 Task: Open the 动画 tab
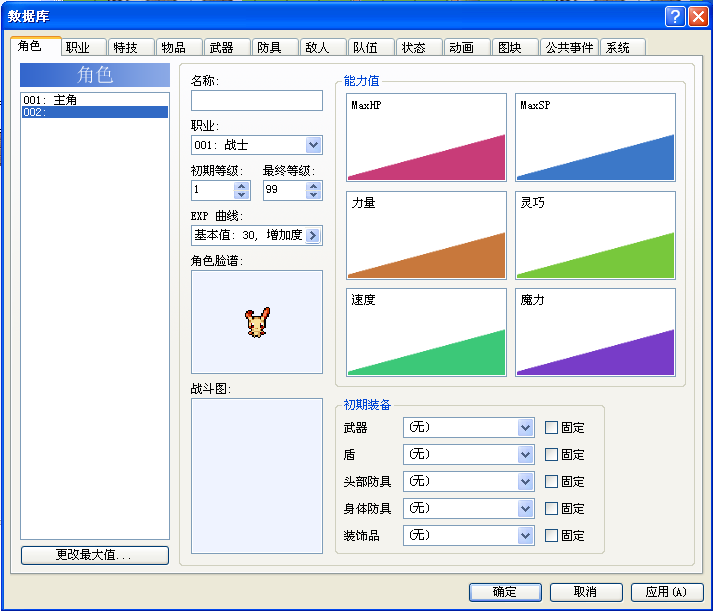click(467, 47)
